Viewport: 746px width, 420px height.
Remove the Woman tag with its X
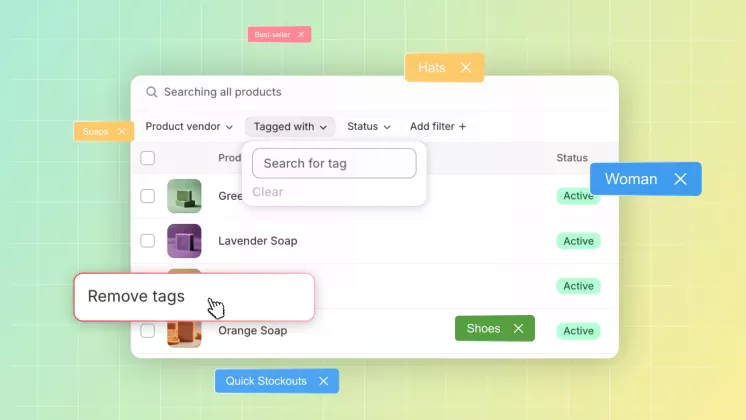tap(680, 179)
